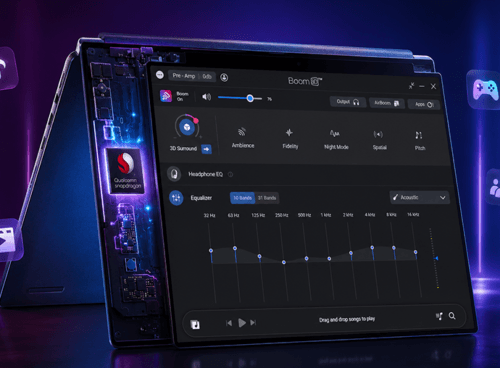Click the 'Drag and drop songs to play' text
The image size is (500, 368).
tap(347, 319)
